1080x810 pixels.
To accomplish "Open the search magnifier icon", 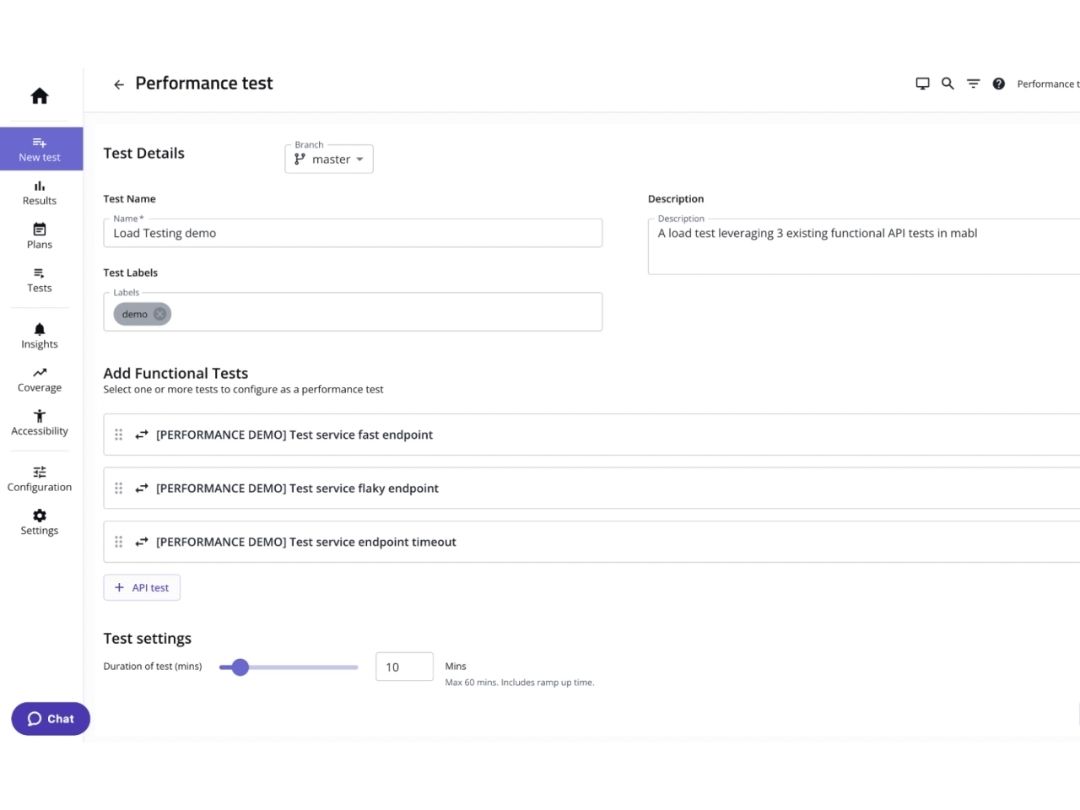I will coord(948,83).
